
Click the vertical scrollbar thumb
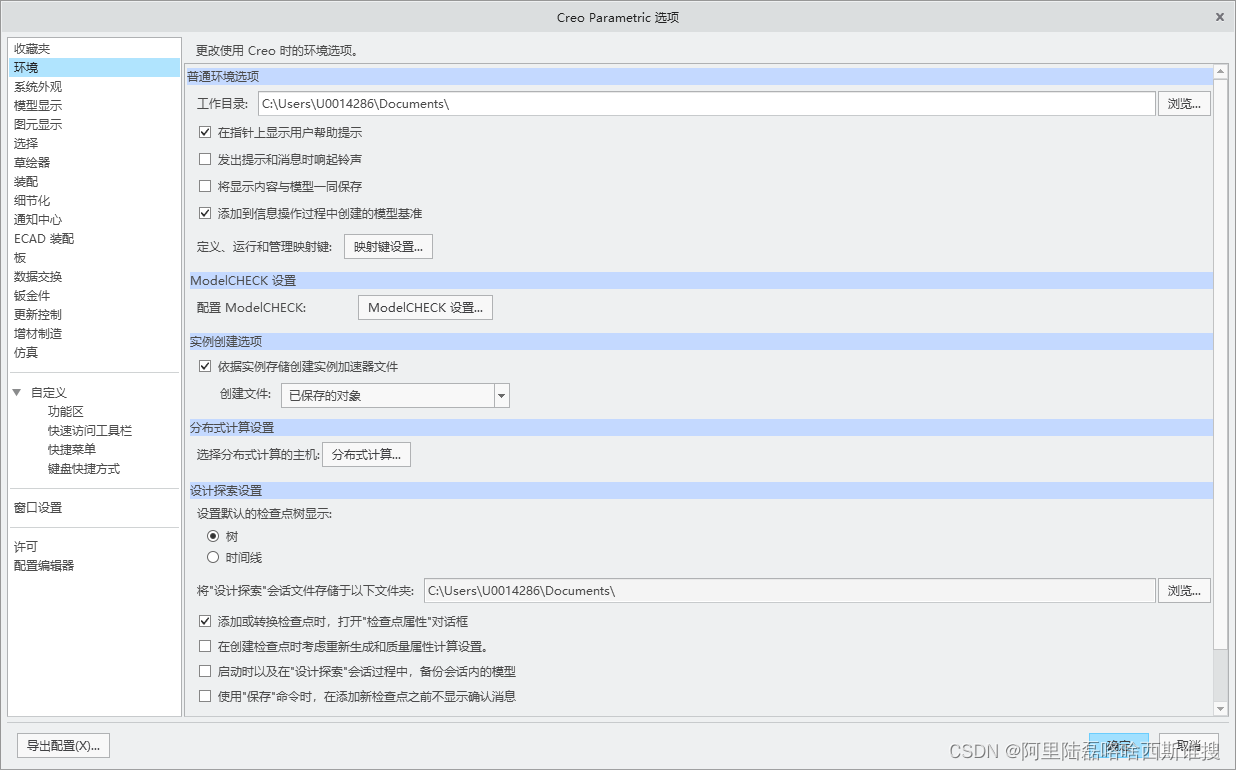click(x=1220, y=363)
